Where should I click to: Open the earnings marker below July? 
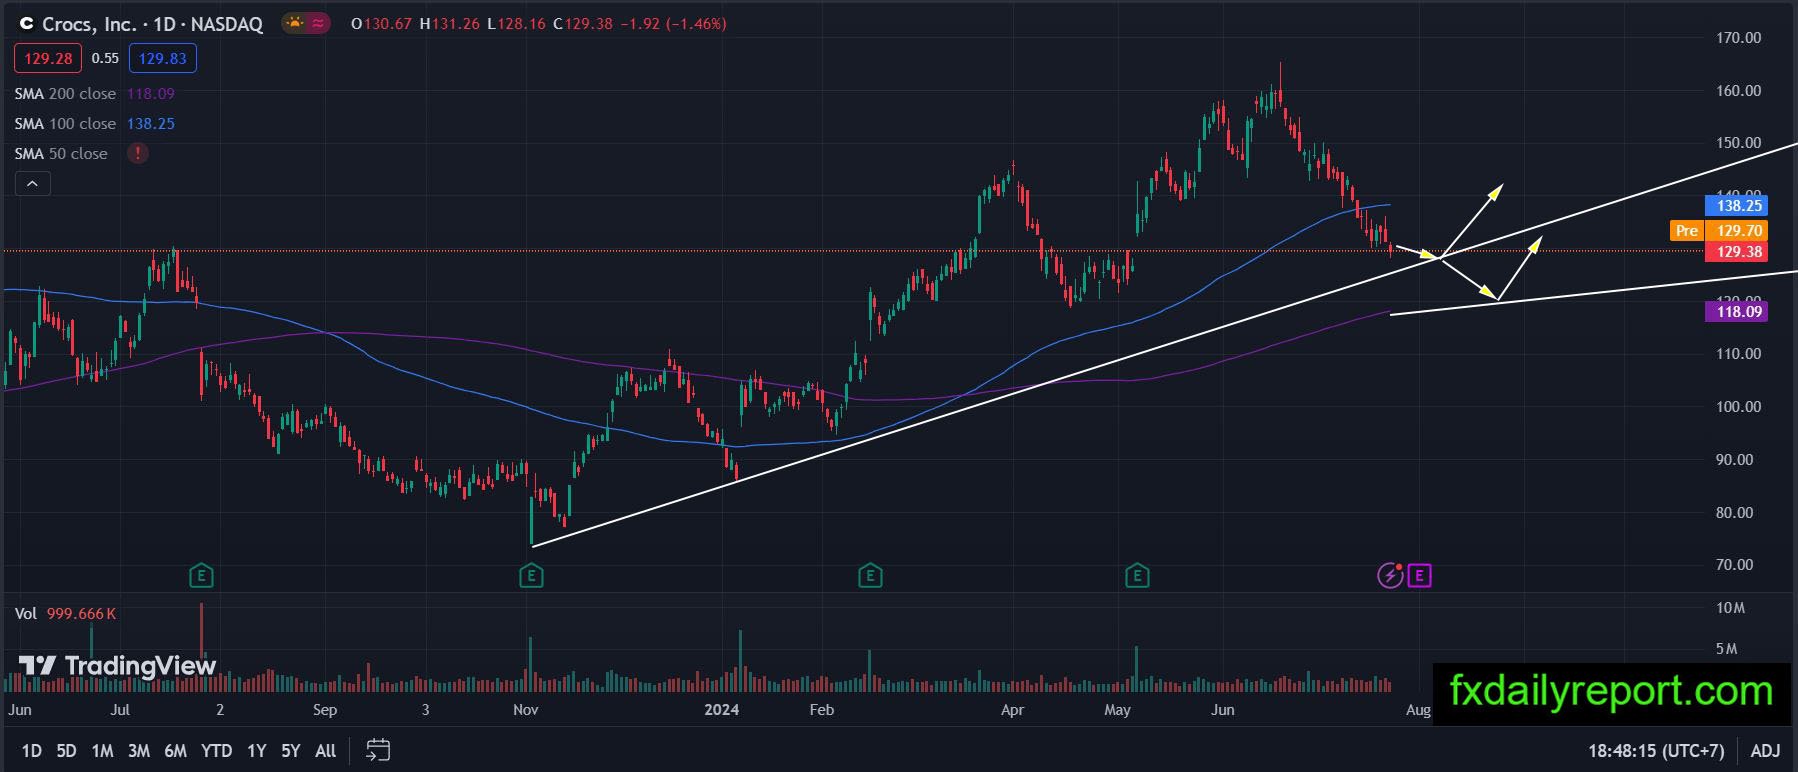(x=202, y=576)
